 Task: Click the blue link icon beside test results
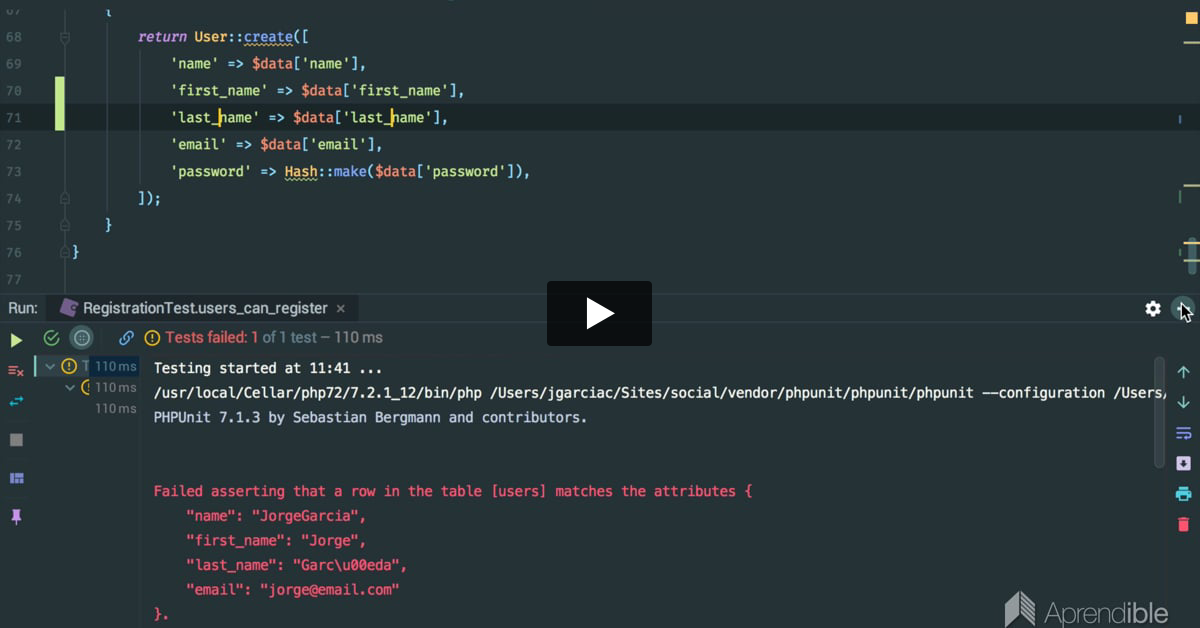(126, 338)
